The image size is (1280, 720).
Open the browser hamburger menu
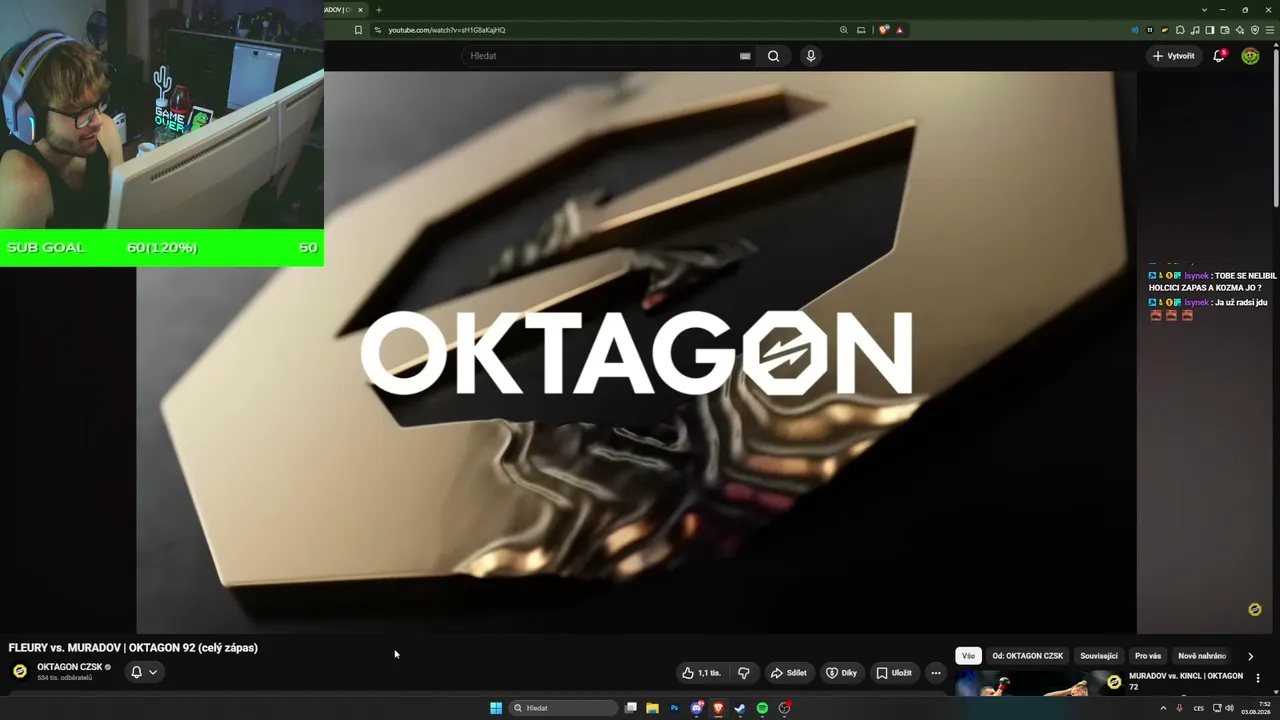[1270, 30]
